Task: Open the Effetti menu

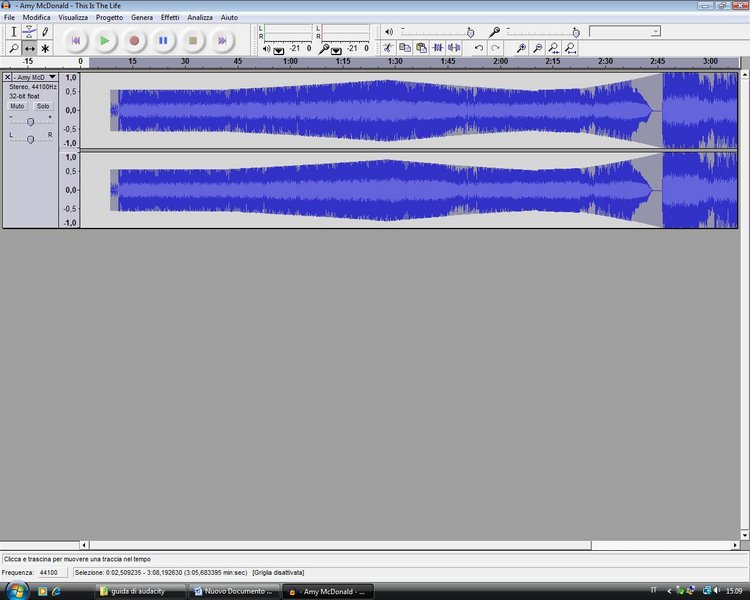Action: (170, 17)
